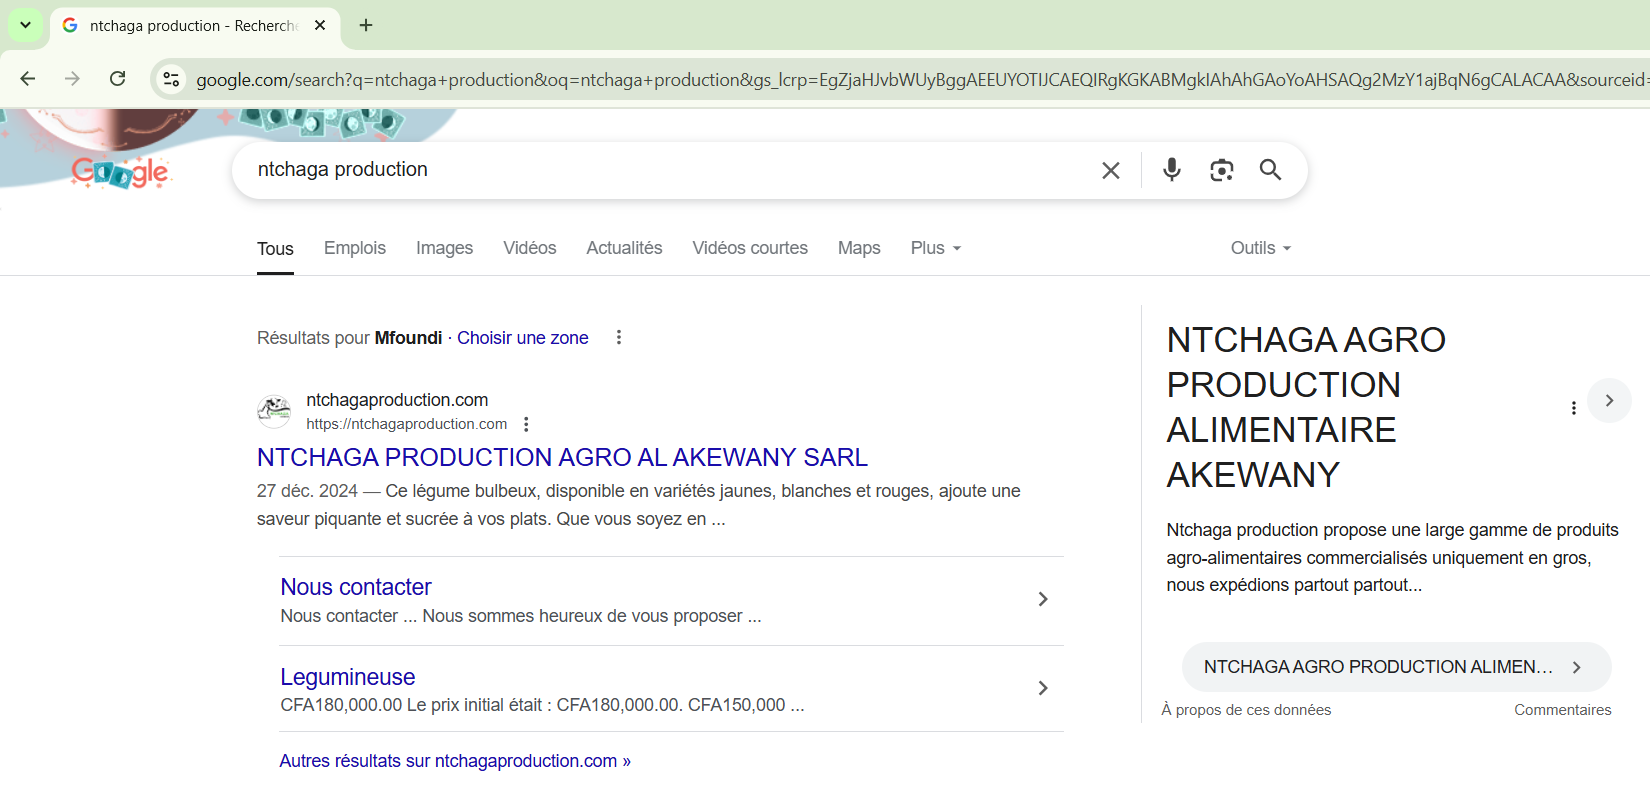Expand Legumineuse chevron arrow
This screenshot has height=811, width=1650.
[1043, 688]
